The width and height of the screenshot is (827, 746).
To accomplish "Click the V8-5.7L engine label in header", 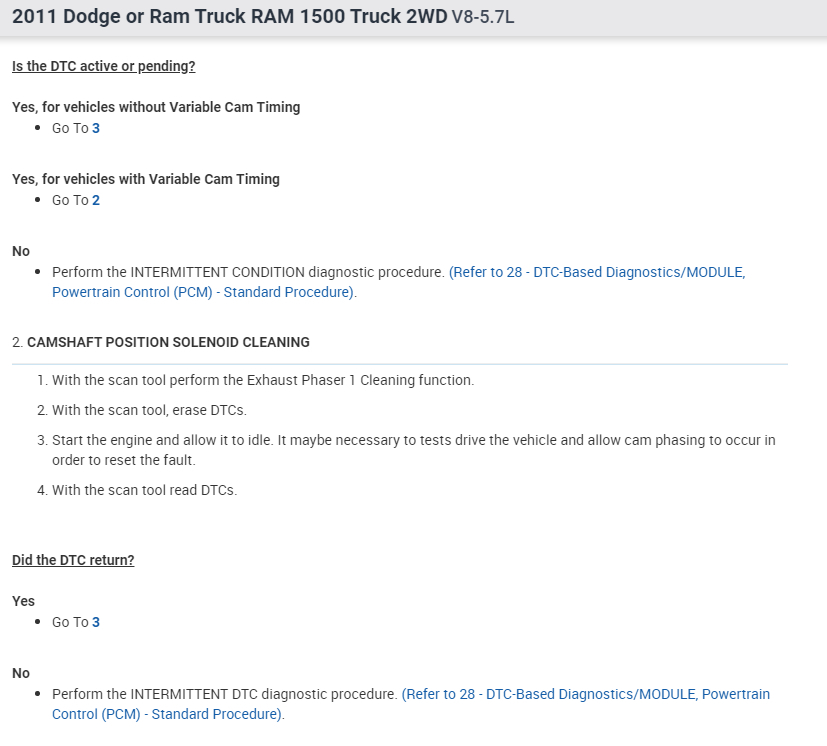I will click(483, 19).
